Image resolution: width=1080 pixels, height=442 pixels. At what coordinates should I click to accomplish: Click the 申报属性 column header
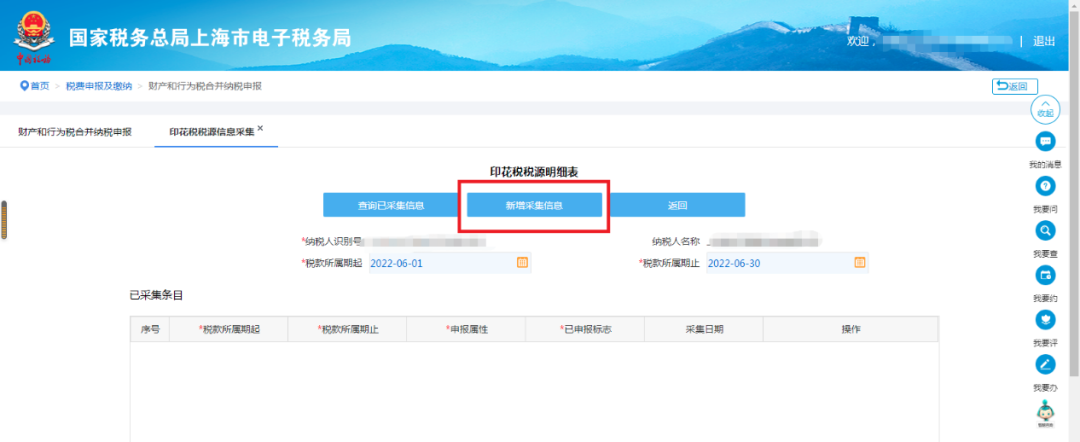click(x=466, y=330)
